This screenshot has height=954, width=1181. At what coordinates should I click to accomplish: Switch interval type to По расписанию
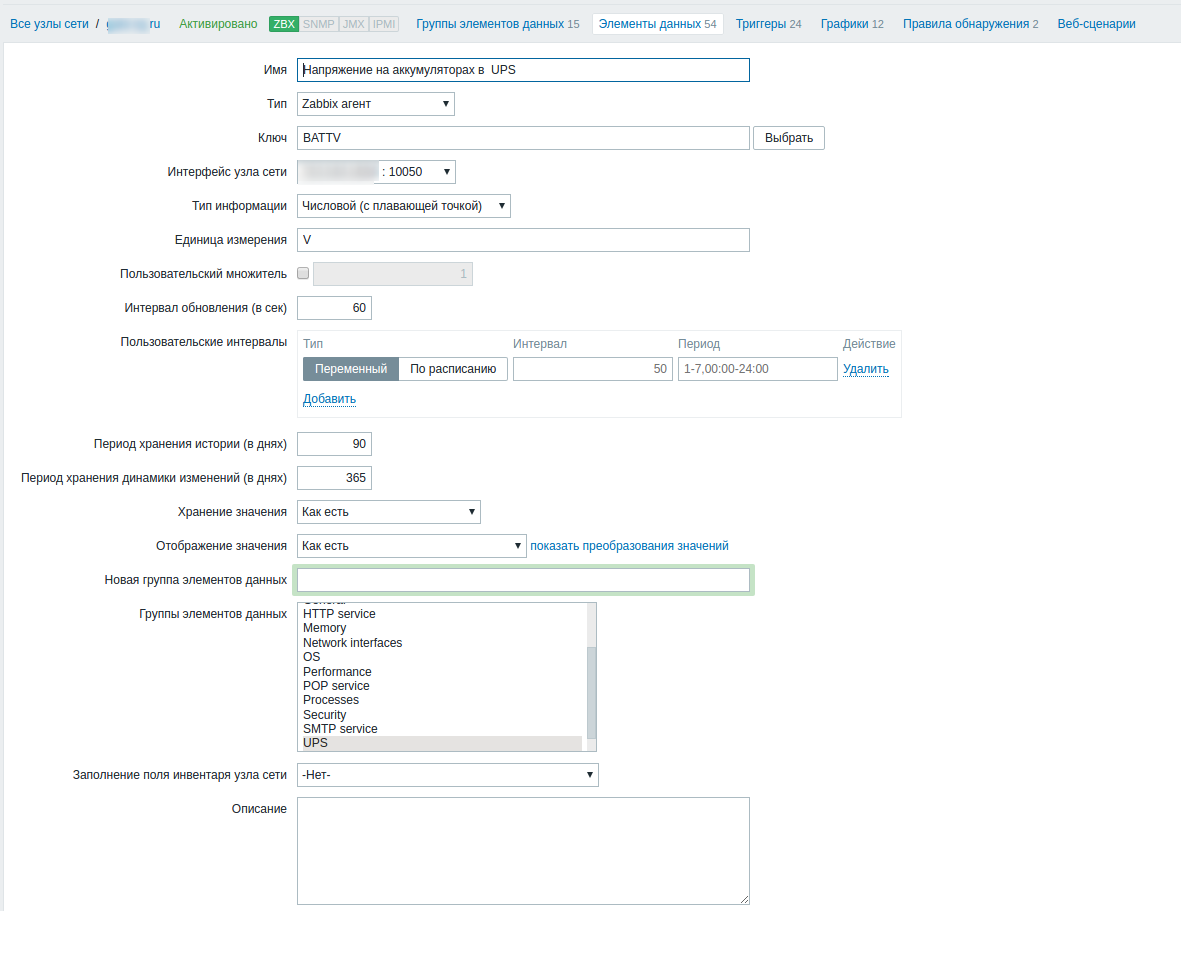(451, 368)
